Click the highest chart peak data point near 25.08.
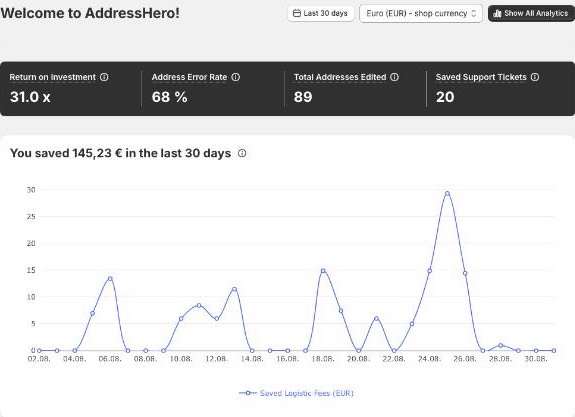Viewport: 575px width, 417px height. (447, 194)
